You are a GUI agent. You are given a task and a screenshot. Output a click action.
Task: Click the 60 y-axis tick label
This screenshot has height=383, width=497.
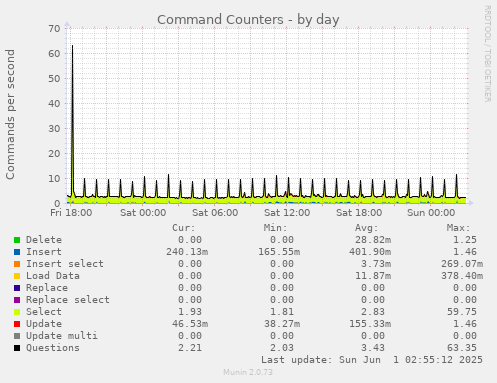(54, 54)
